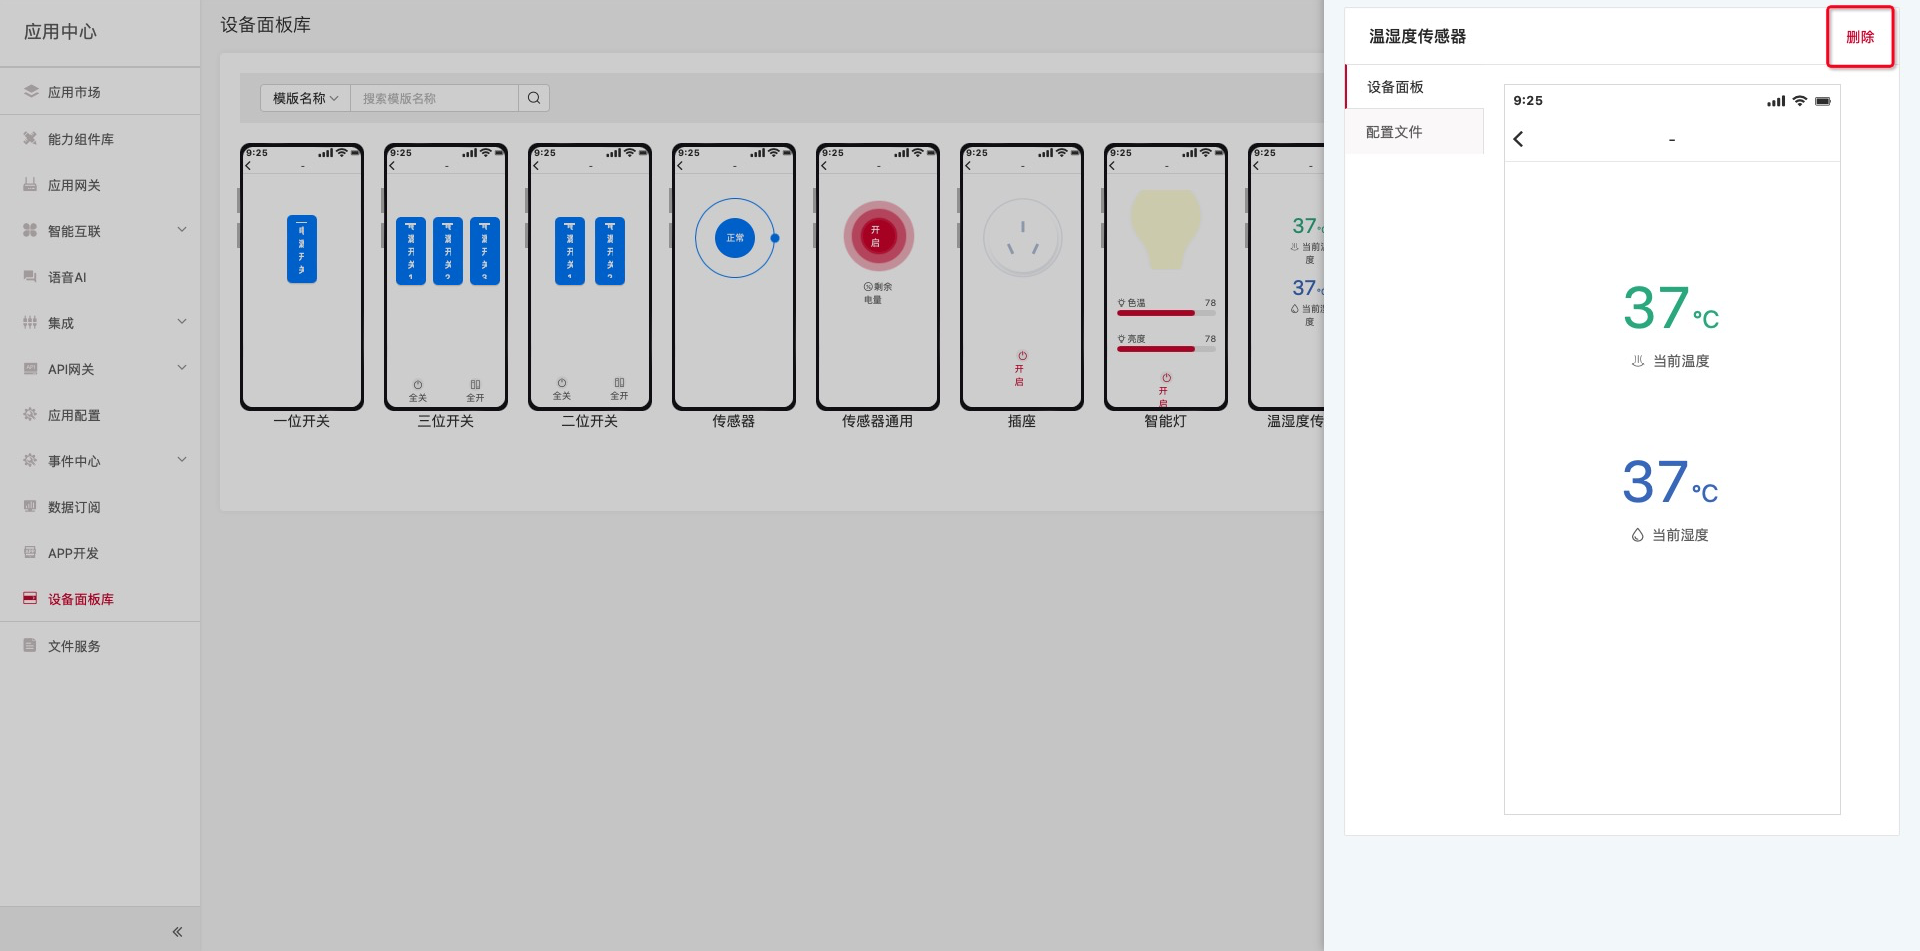Click the 能力组件库 sidebar icon
This screenshot has width=1920, height=951.
31,139
